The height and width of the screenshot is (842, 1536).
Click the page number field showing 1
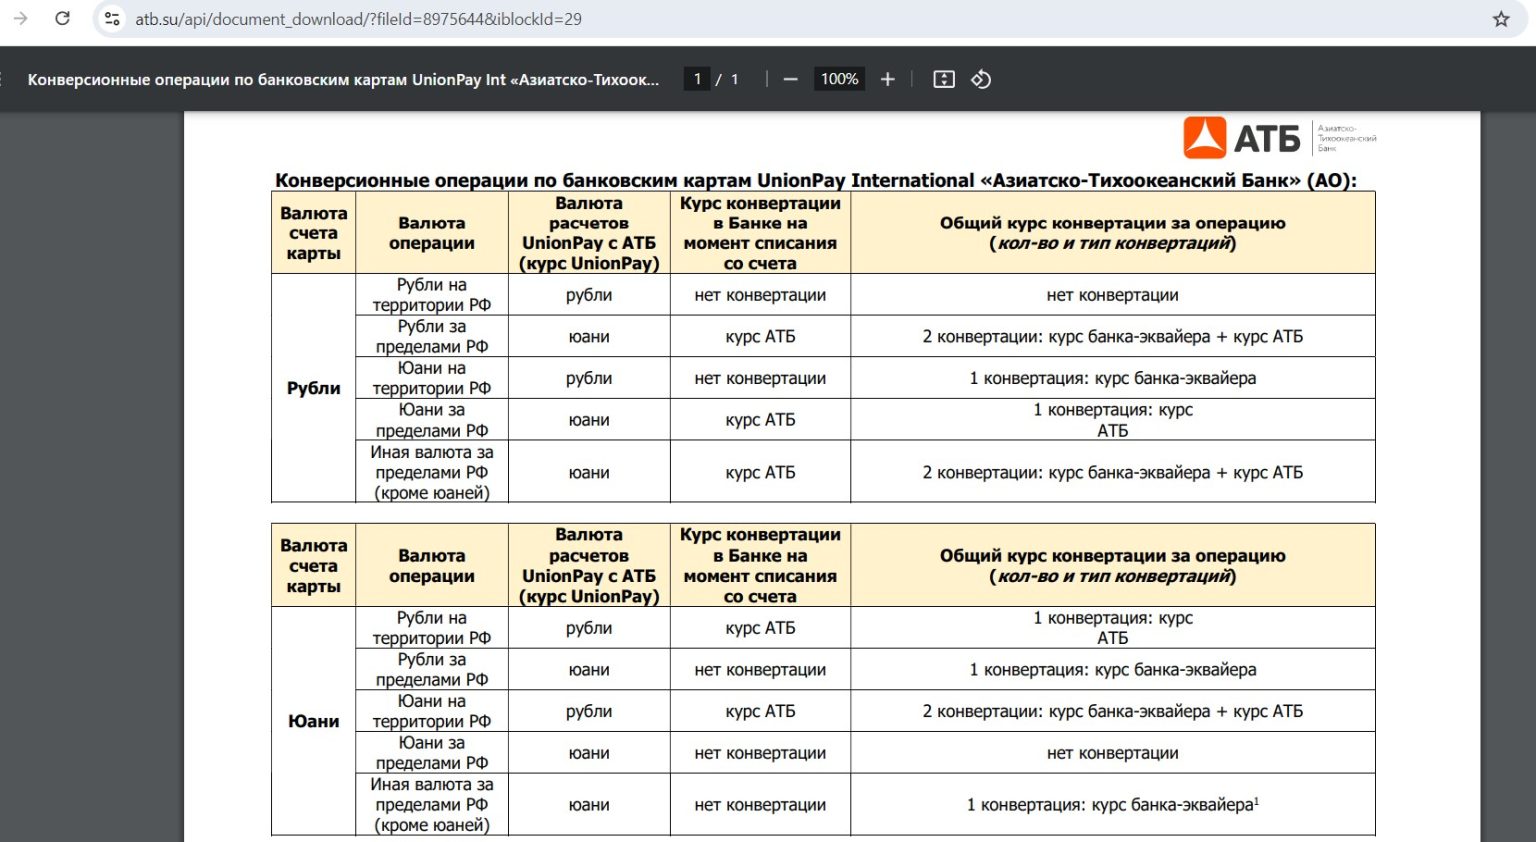(697, 79)
